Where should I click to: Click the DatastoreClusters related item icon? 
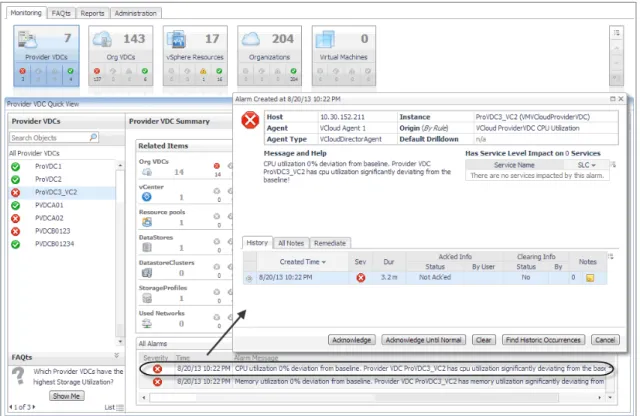(147, 273)
